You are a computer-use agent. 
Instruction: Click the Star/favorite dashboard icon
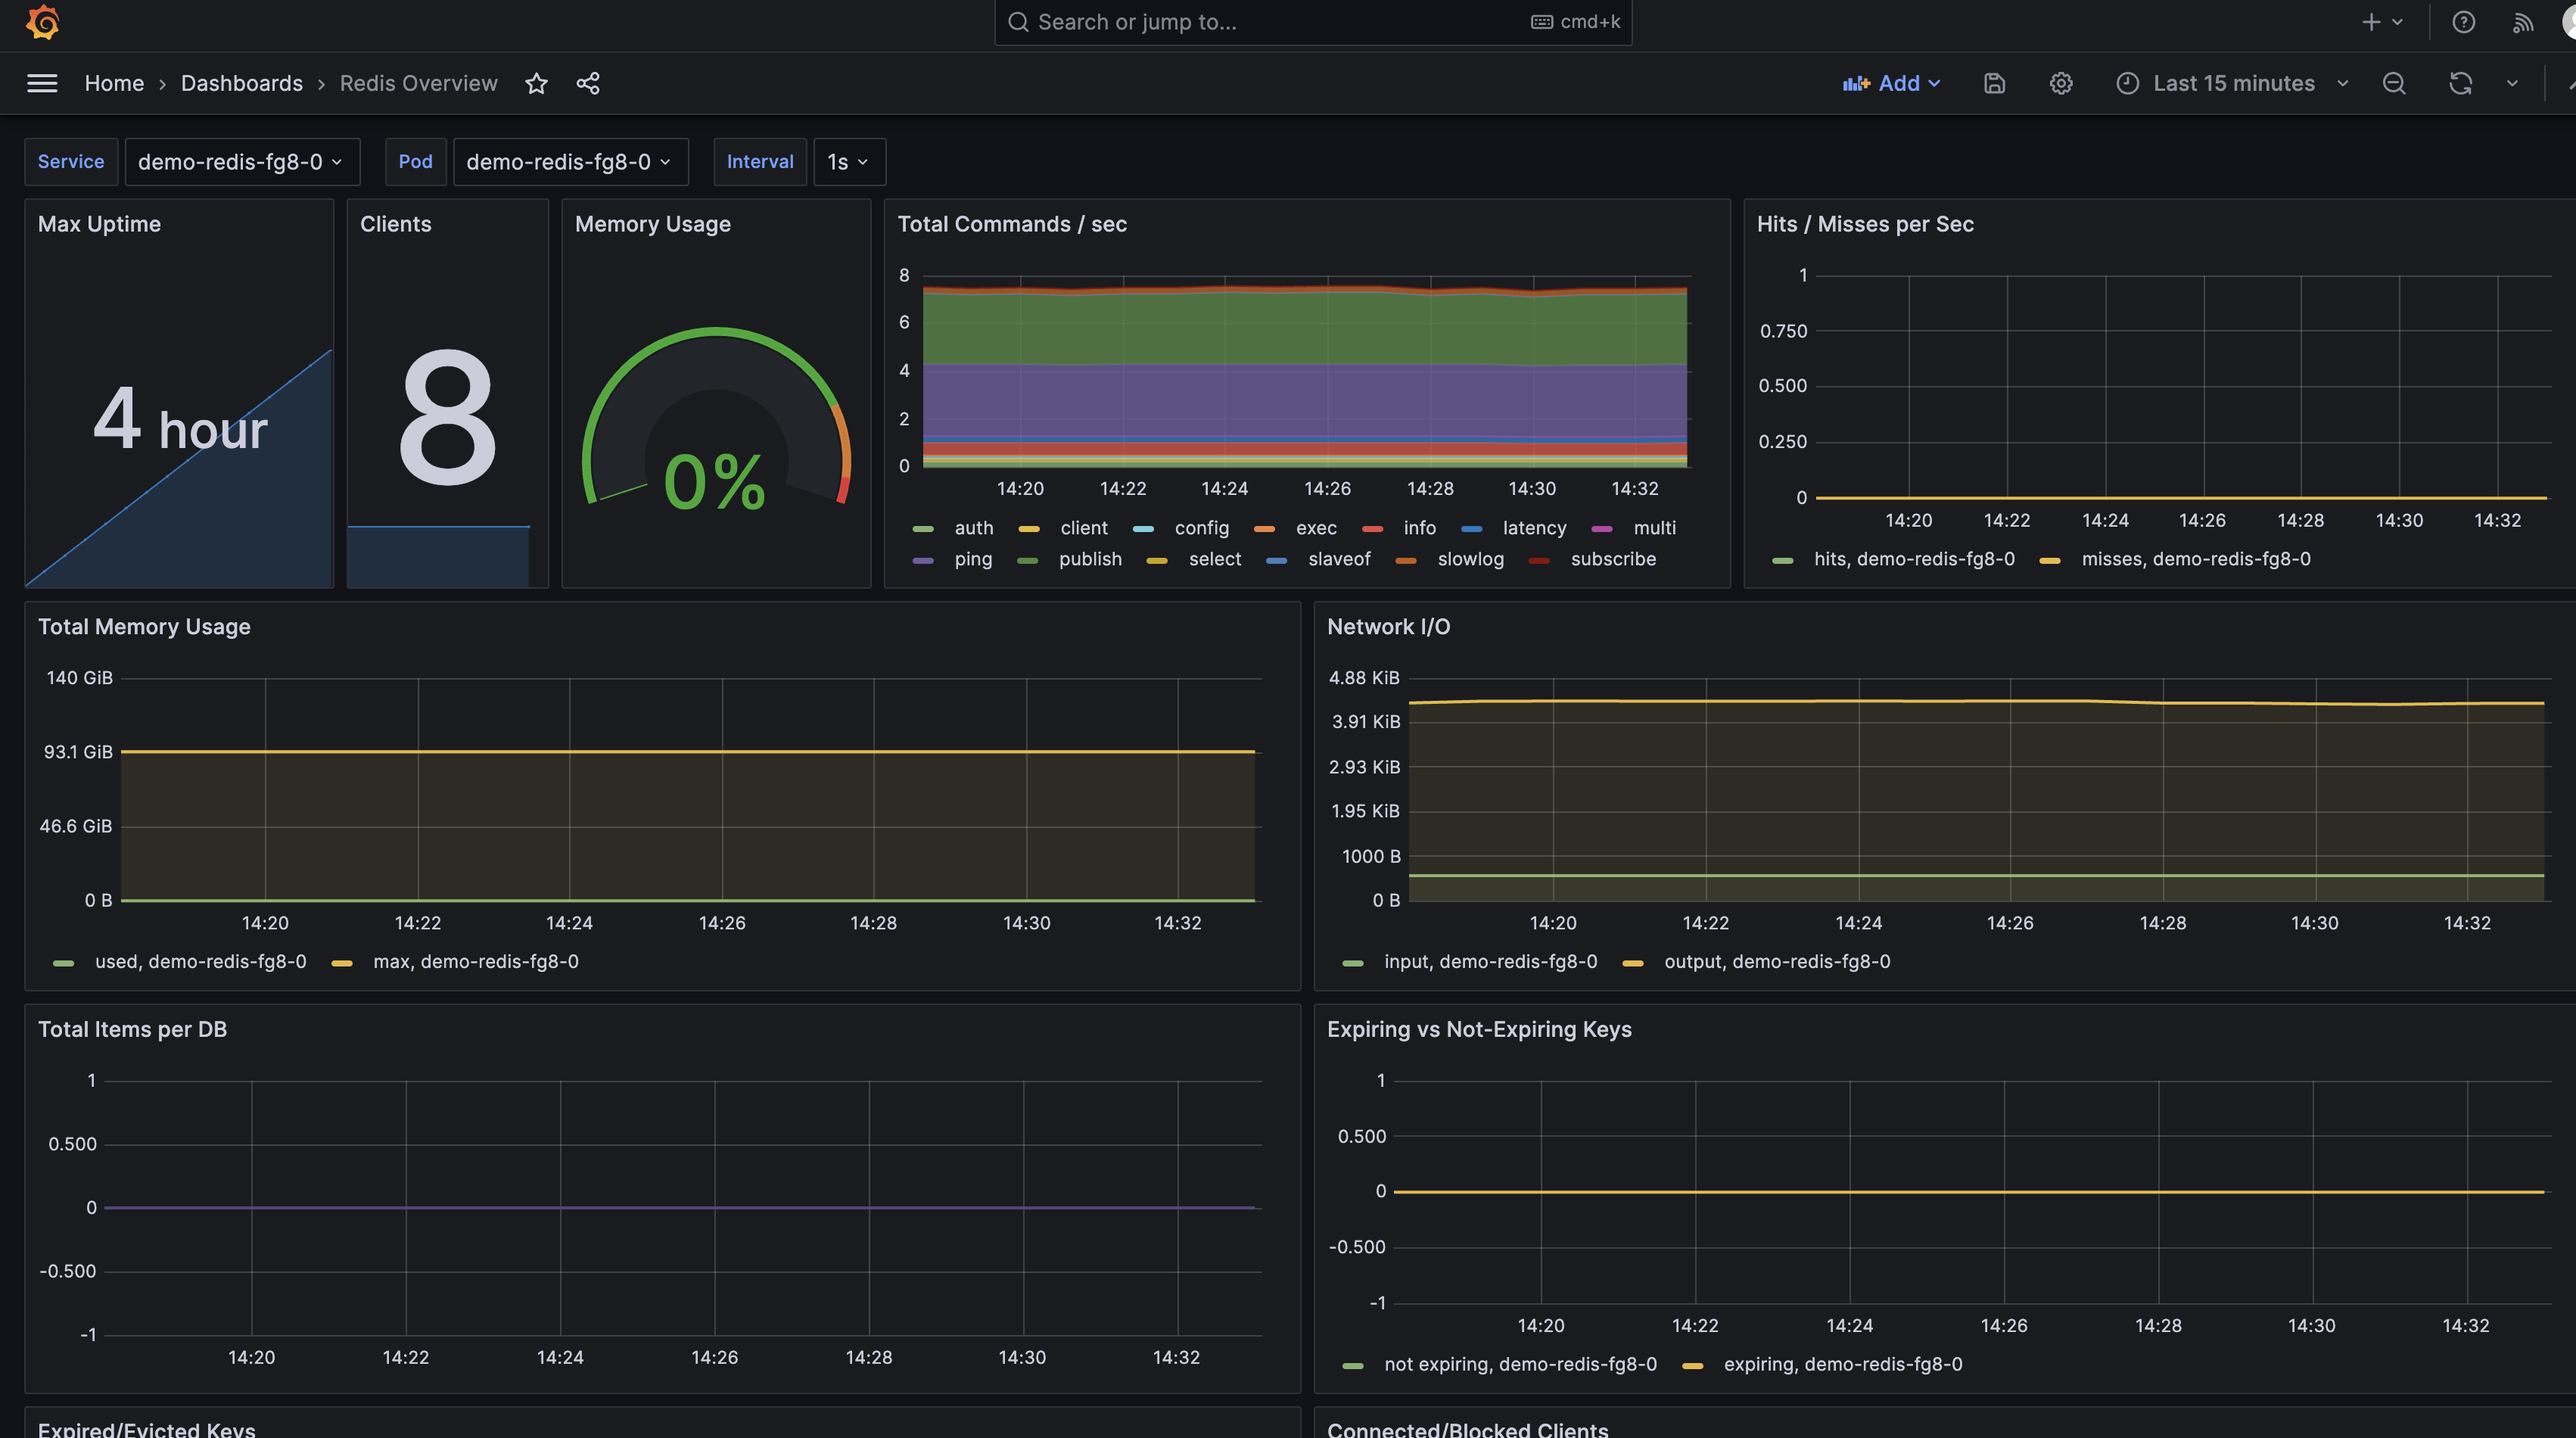(x=534, y=83)
